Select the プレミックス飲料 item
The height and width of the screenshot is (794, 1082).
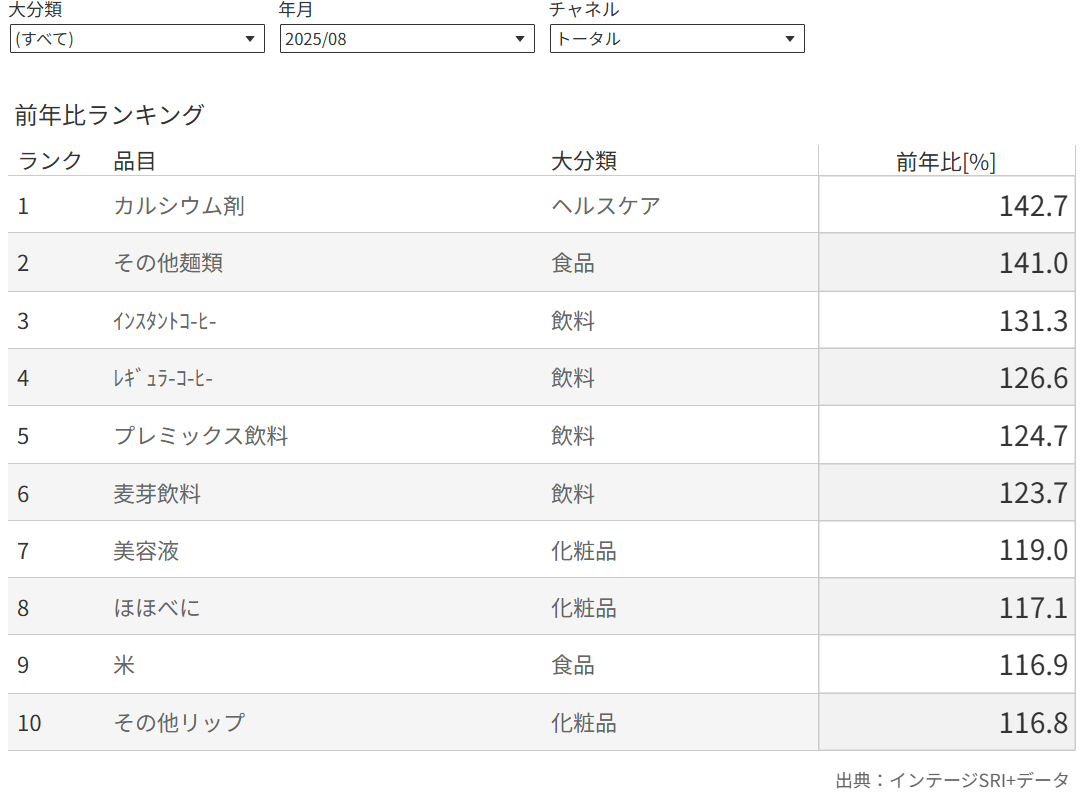(201, 436)
